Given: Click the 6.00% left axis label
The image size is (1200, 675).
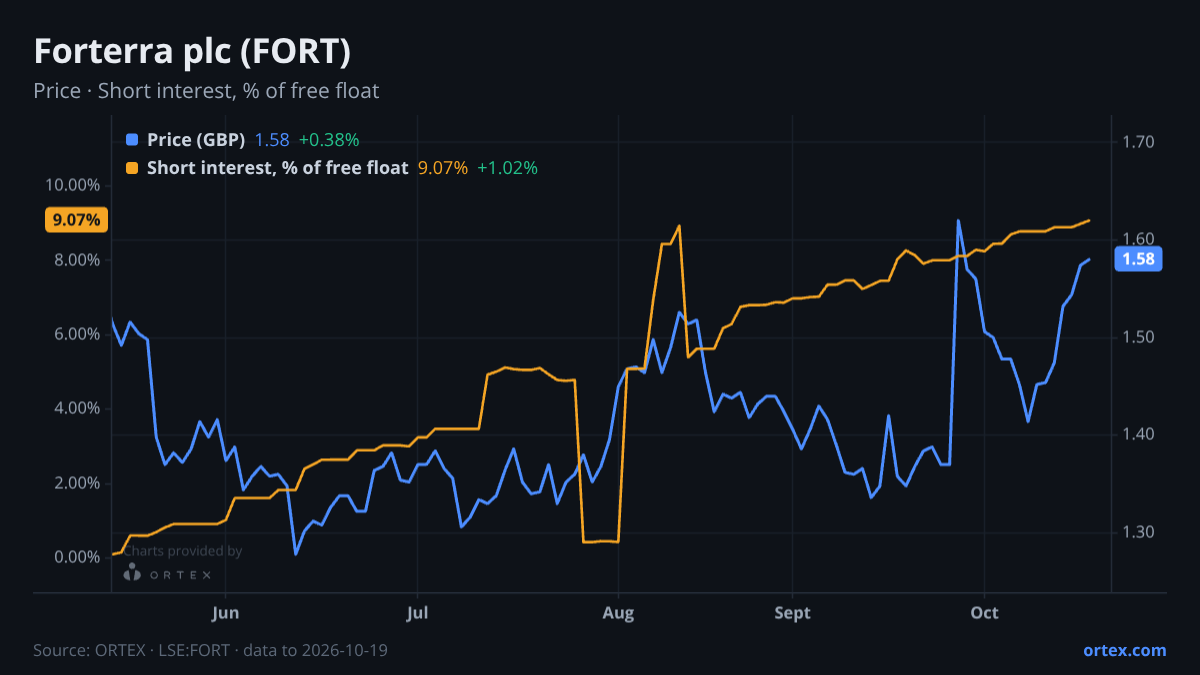Looking at the screenshot, I should tap(75, 334).
